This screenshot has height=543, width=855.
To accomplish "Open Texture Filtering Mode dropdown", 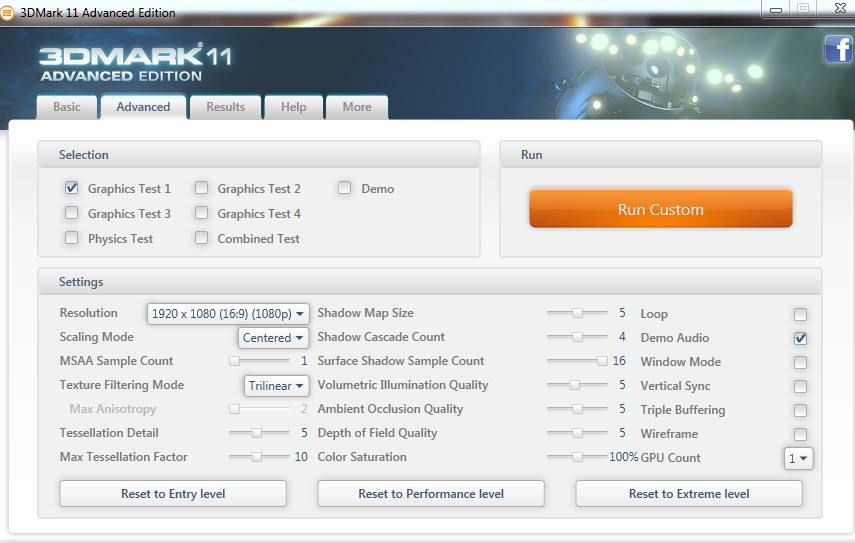I will click(x=276, y=386).
